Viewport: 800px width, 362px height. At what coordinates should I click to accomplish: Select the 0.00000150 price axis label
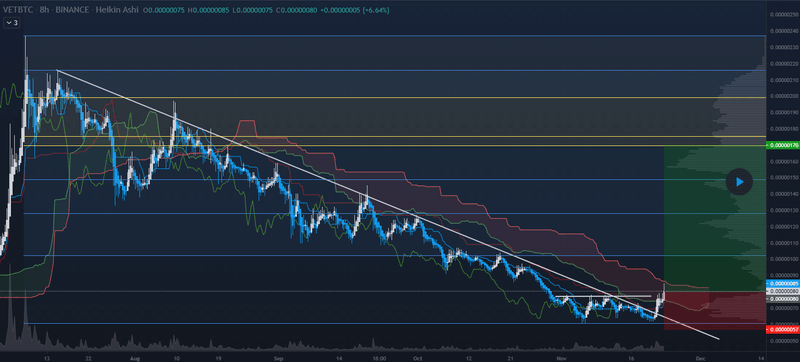tap(784, 178)
